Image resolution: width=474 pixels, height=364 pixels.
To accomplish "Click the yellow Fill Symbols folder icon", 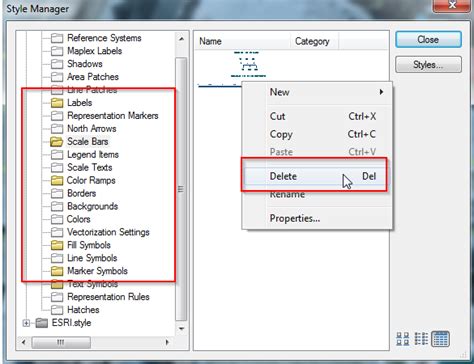I will tap(57, 245).
